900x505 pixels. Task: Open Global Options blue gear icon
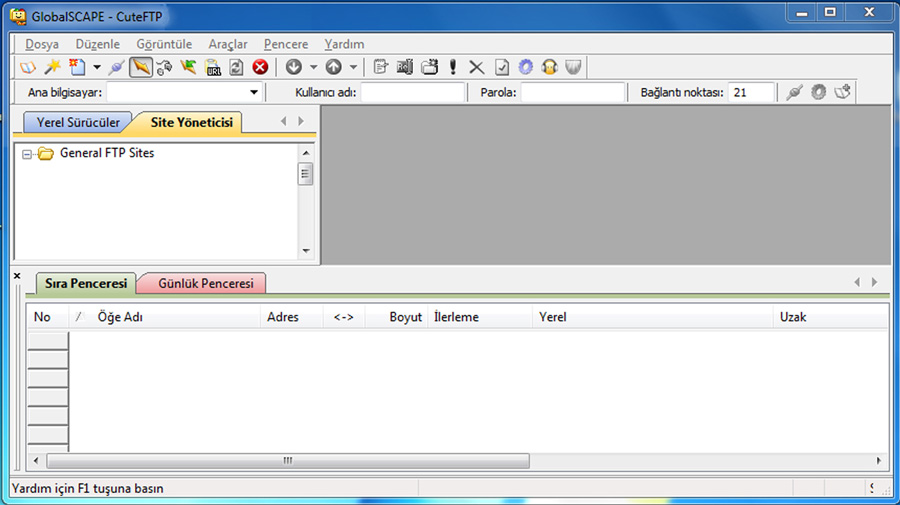point(525,67)
